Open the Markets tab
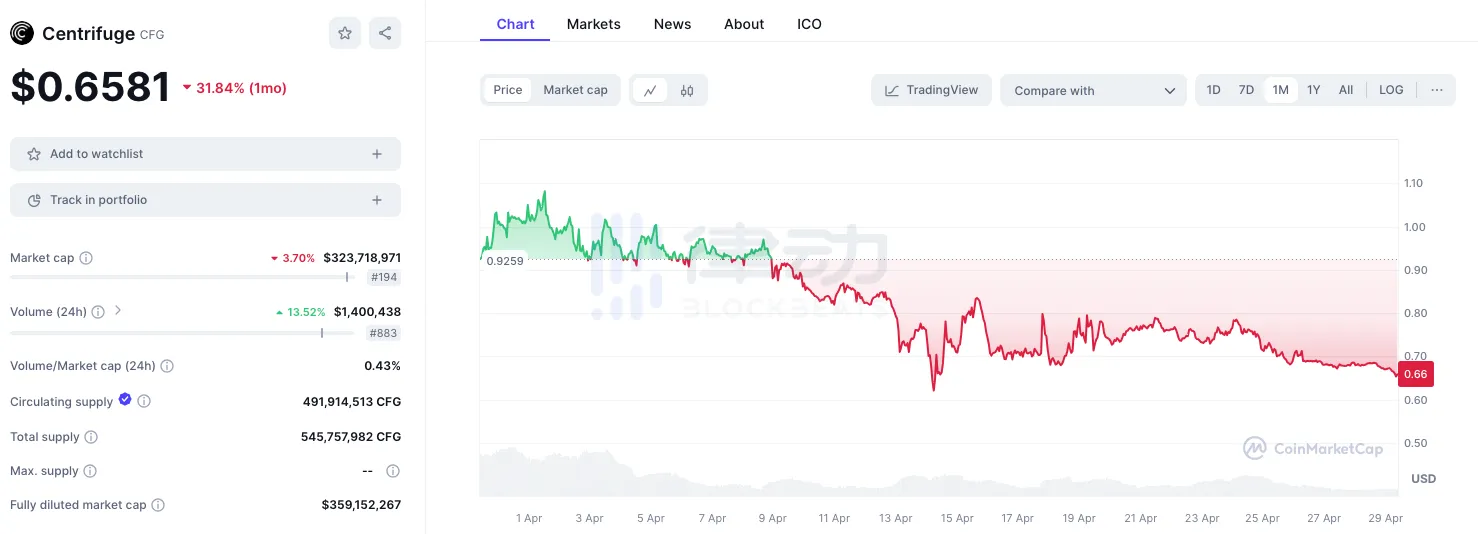The image size is (1478, 534). point(593,24)
